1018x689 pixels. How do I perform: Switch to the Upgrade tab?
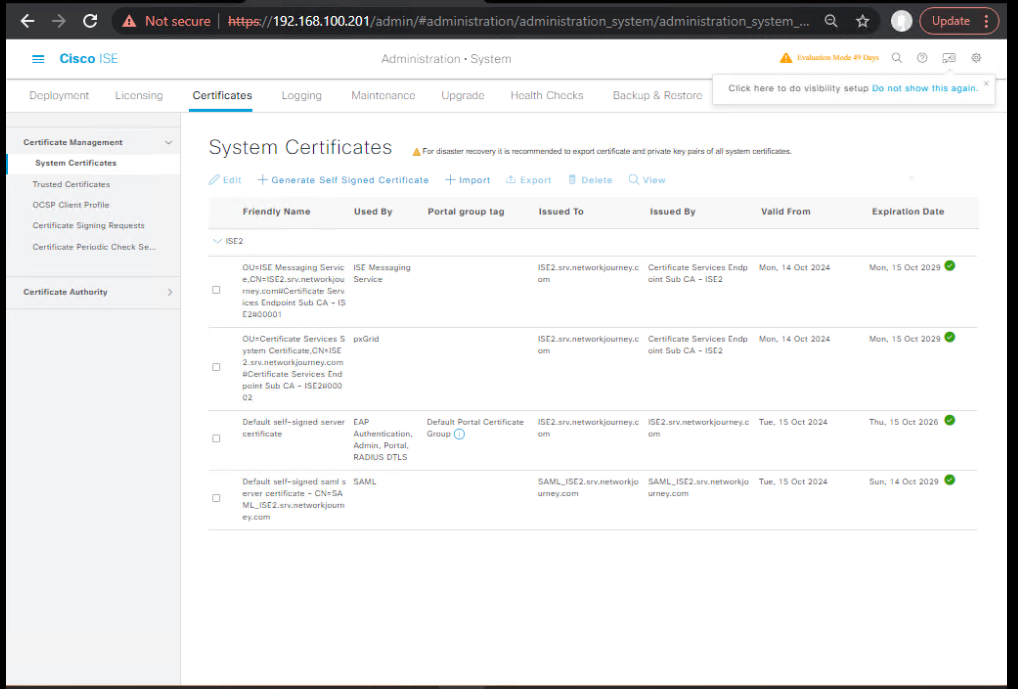[x=463, y=95]
